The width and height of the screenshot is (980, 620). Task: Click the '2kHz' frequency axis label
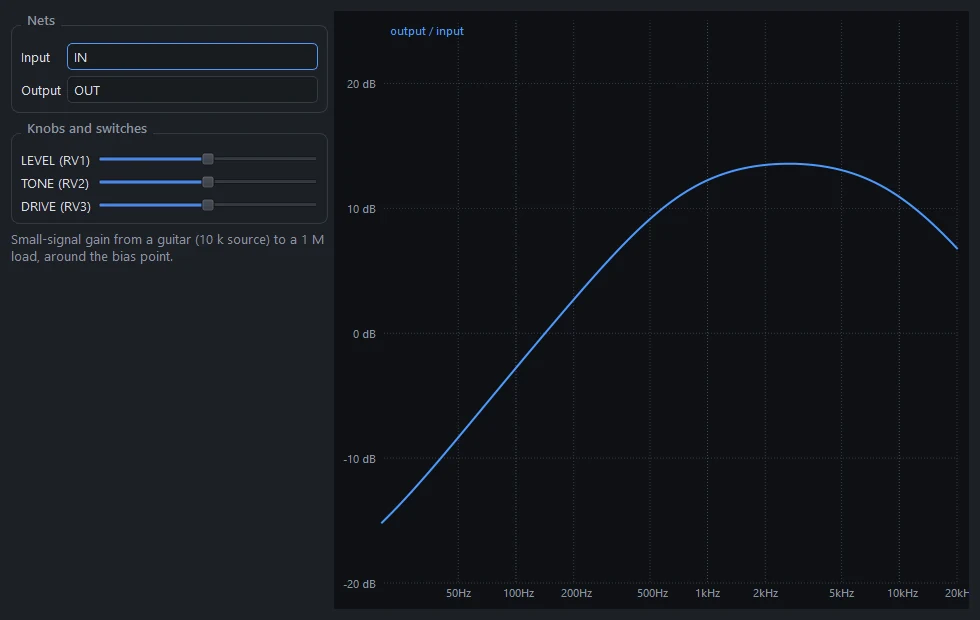click(766, 593)
